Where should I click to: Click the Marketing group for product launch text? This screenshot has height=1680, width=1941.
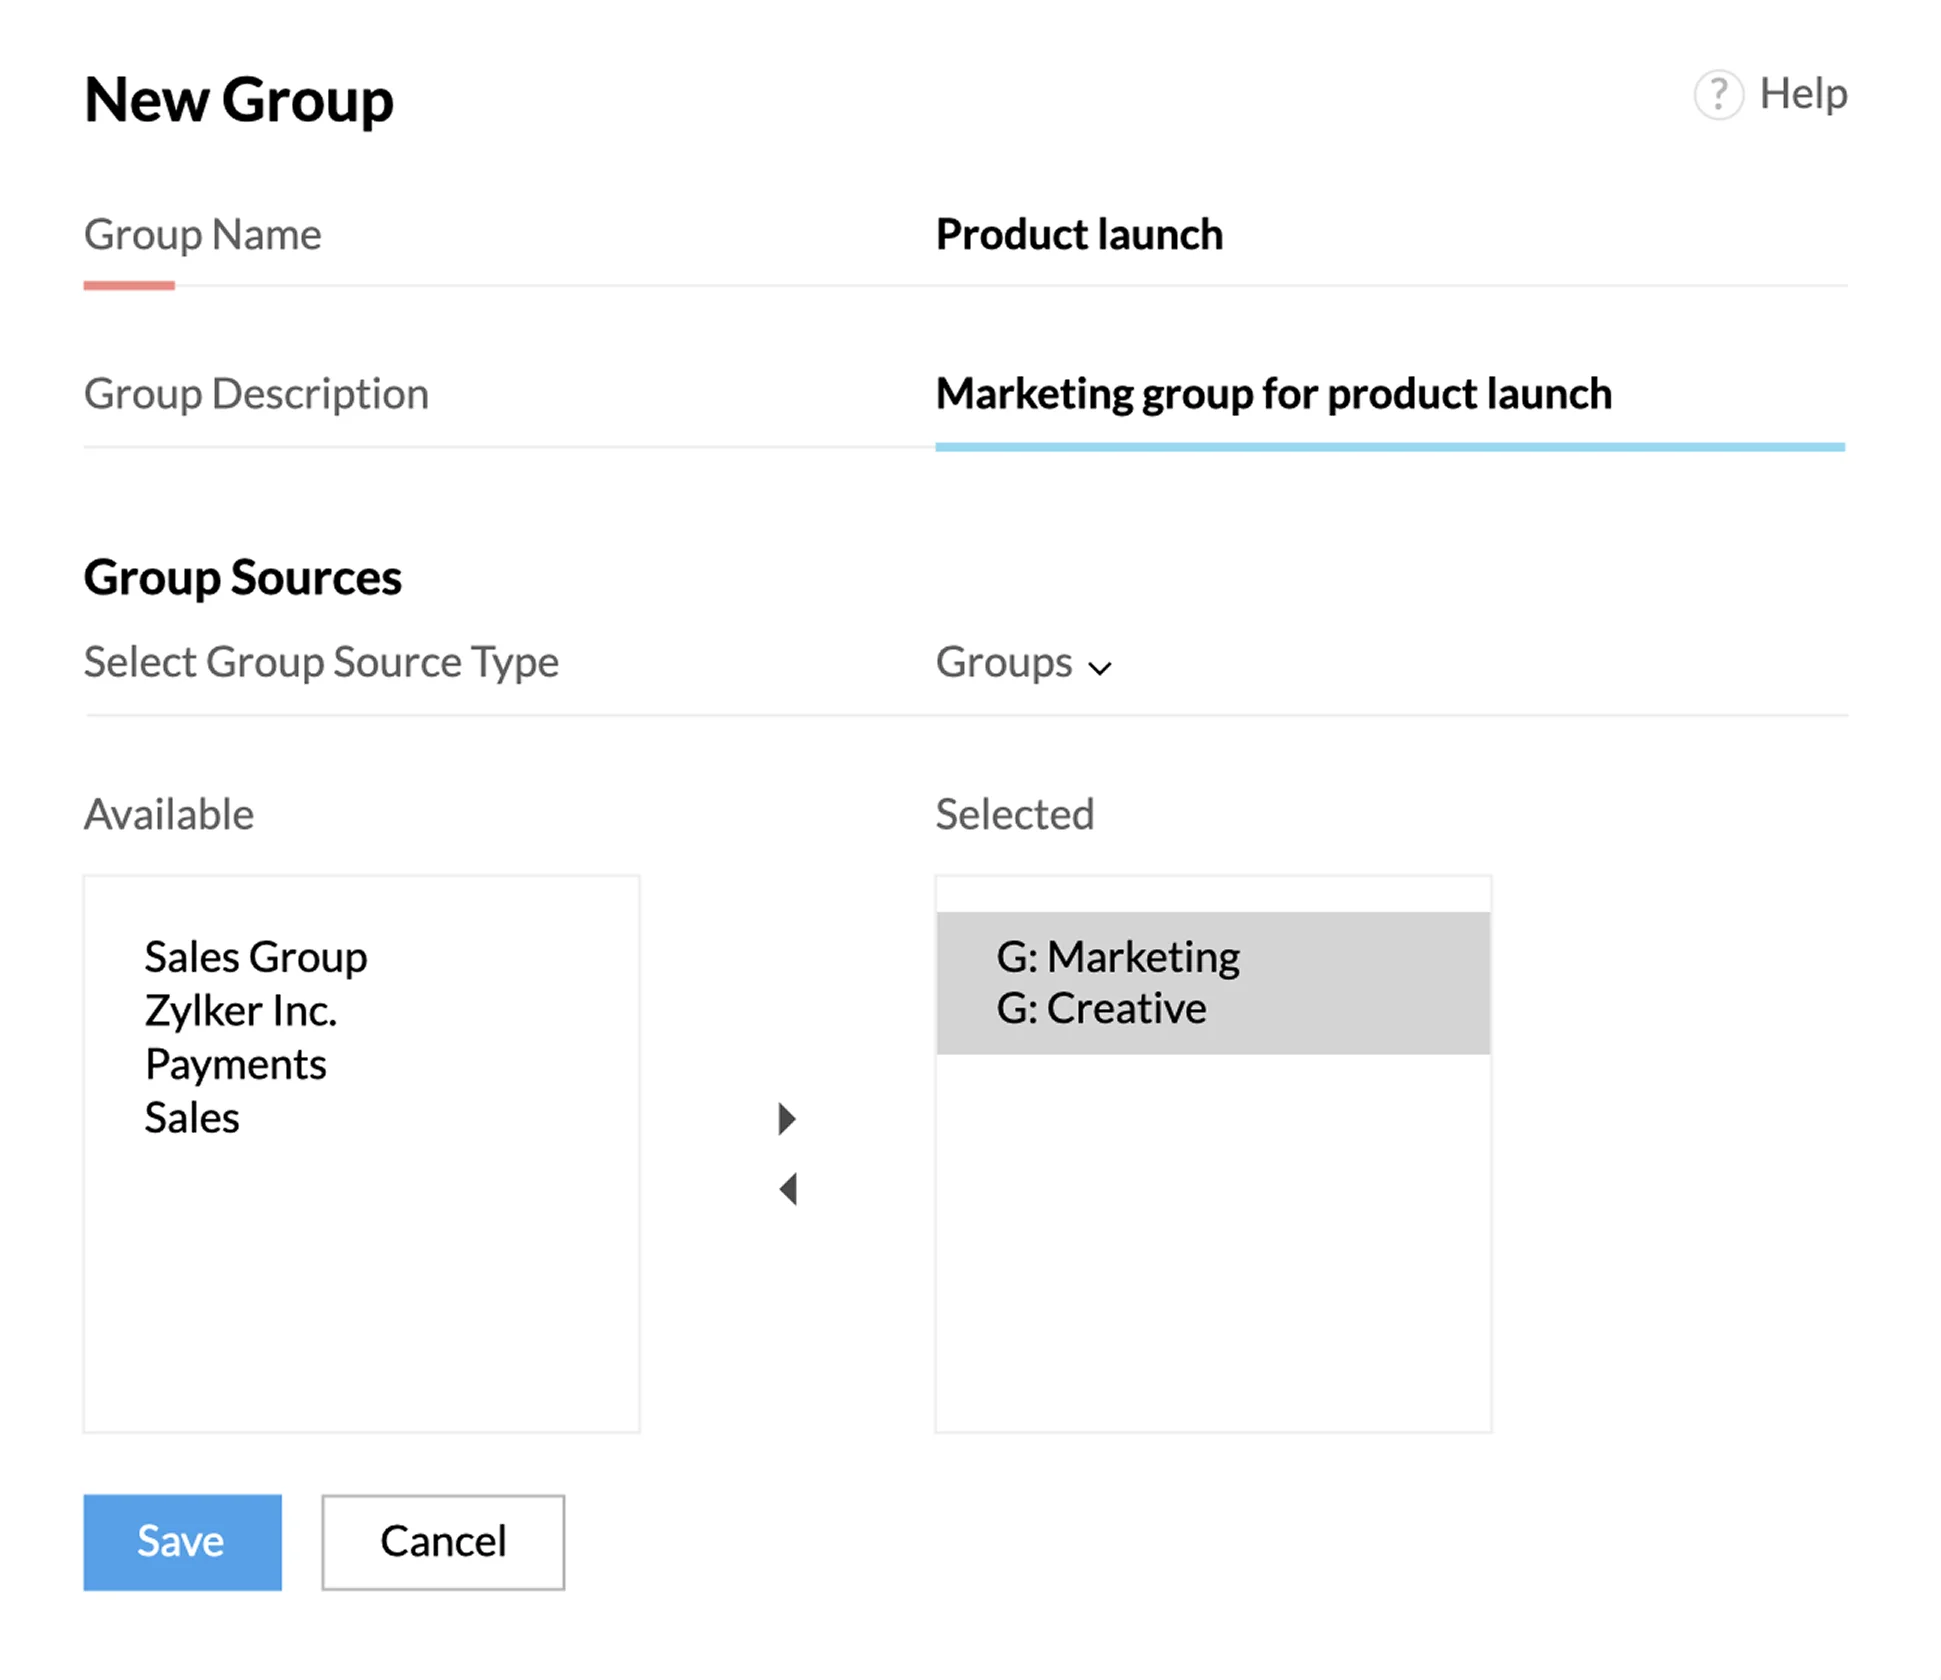tap(1273, 394)
